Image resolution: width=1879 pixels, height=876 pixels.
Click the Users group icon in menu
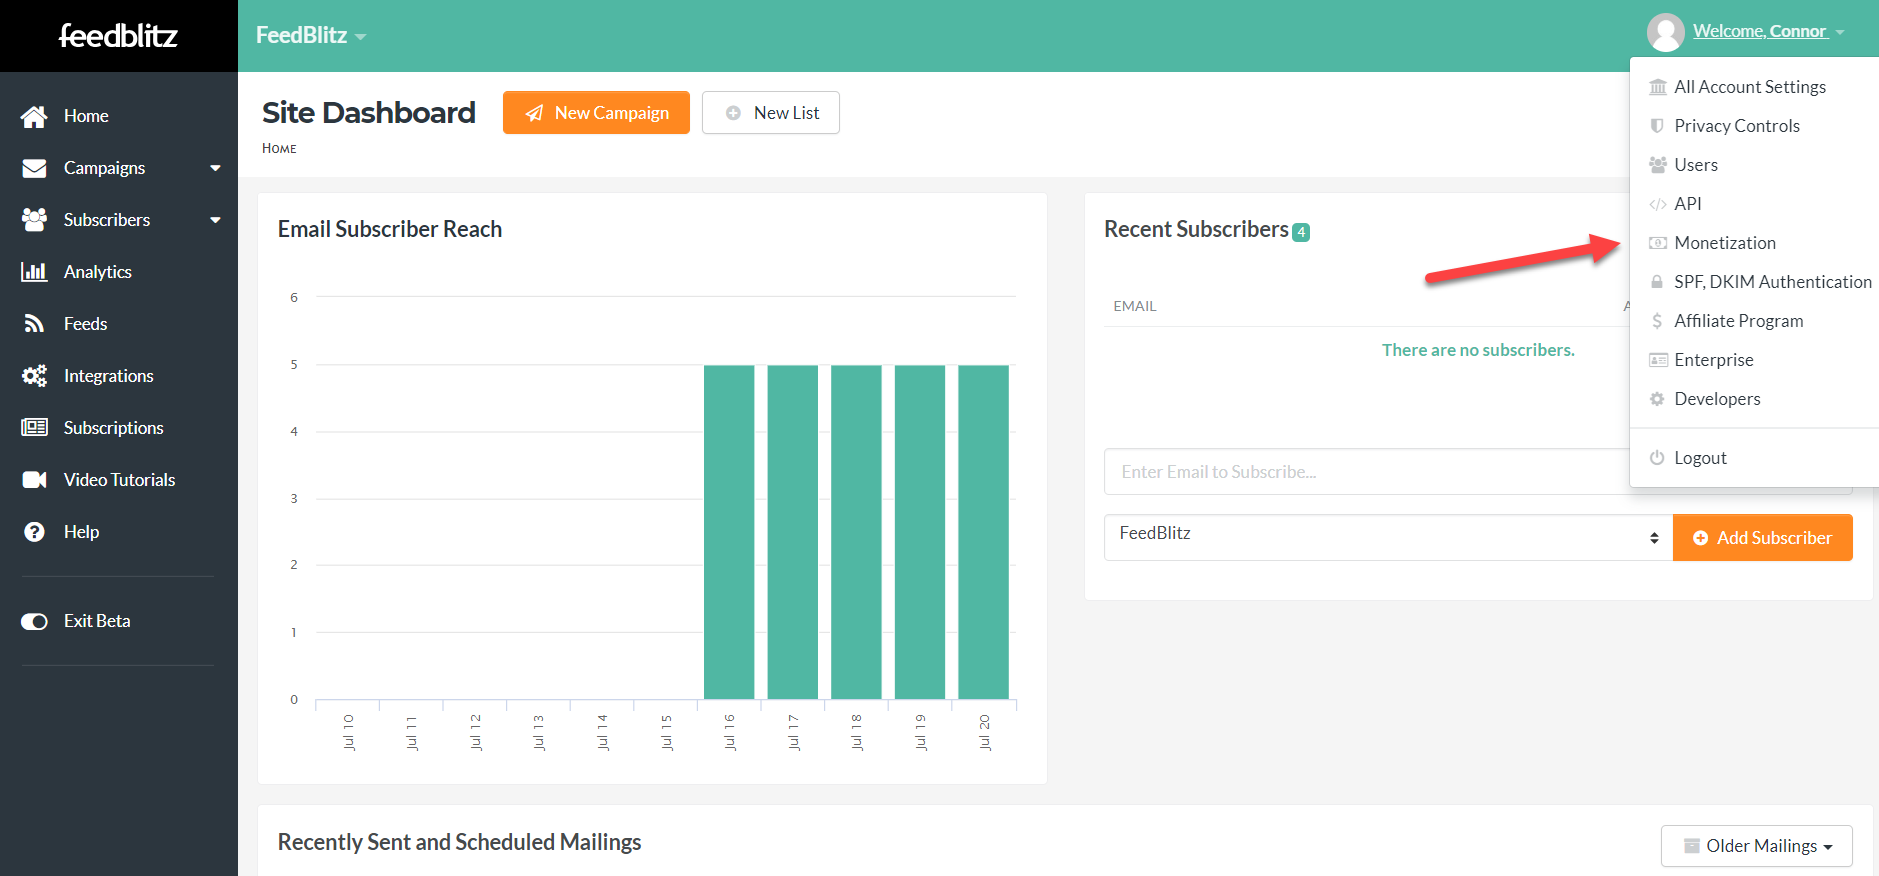(x=1658, y=165)
